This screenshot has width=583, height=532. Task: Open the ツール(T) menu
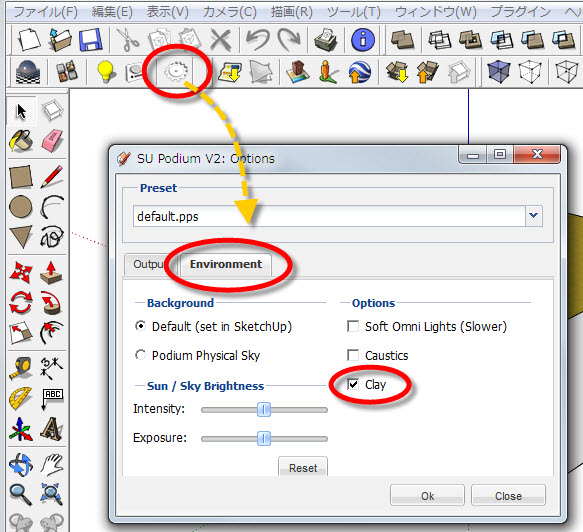tap(354, 12)
